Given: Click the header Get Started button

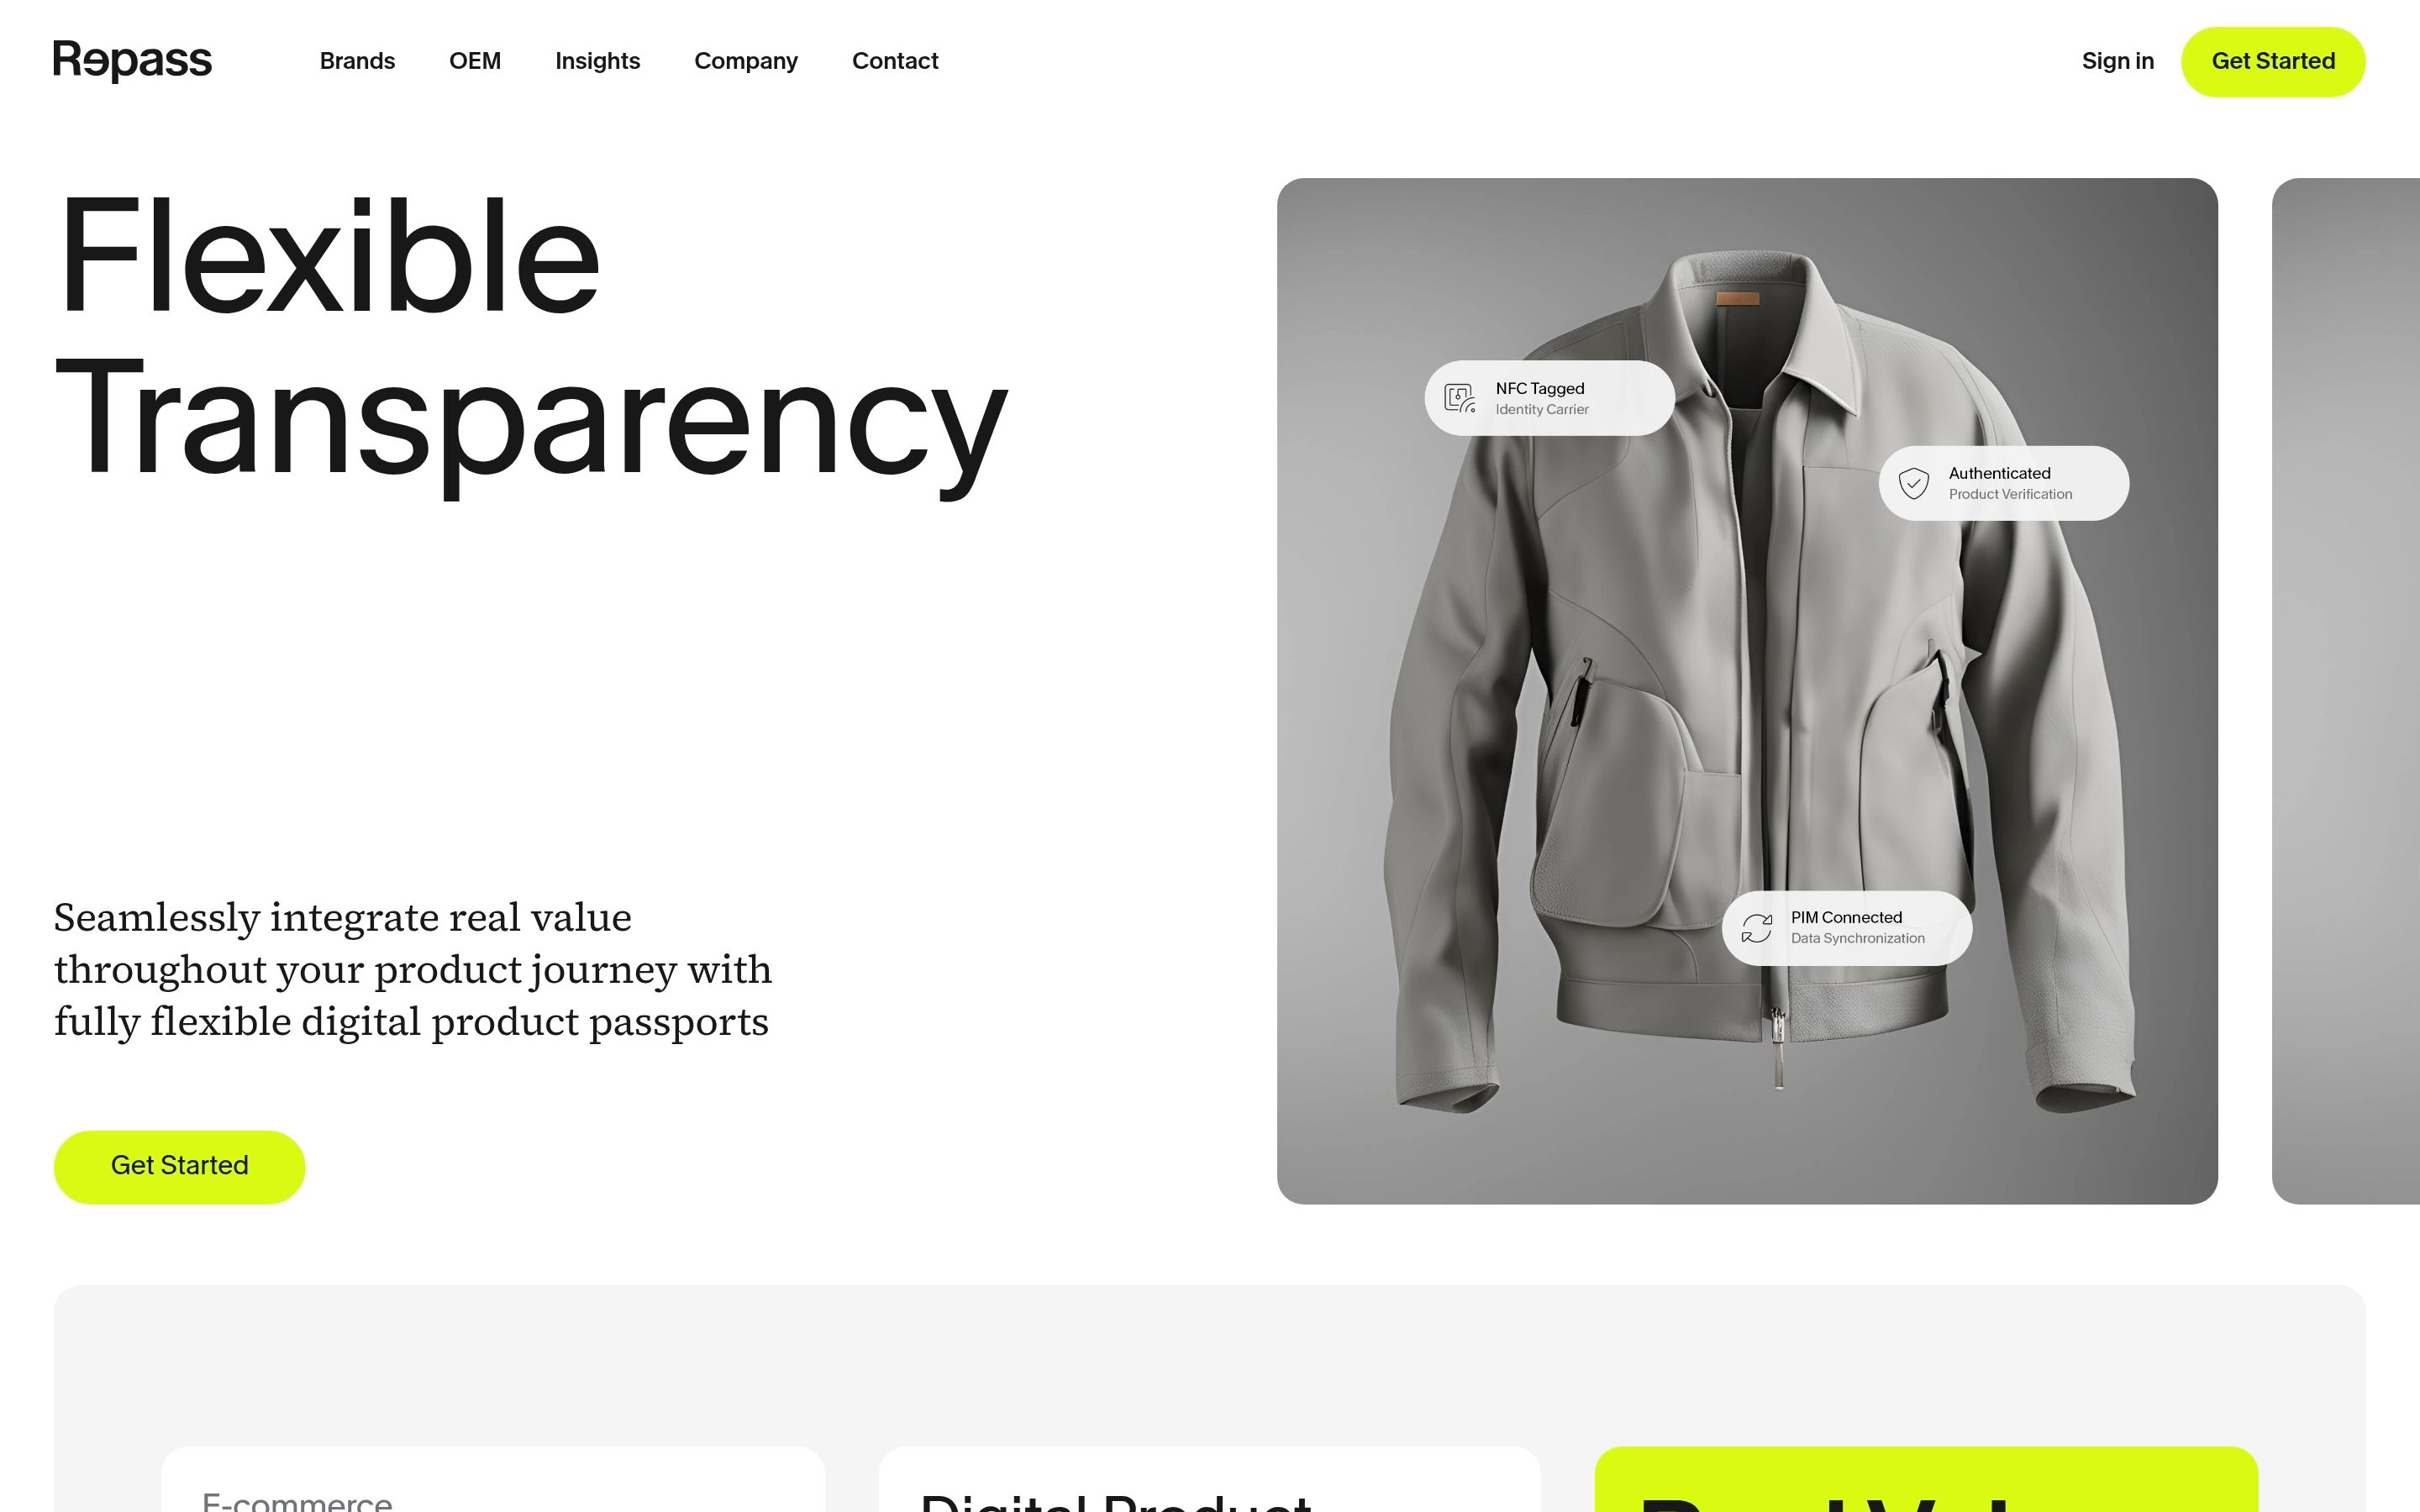Looking at the screenshot, I should pyautogui.click(x=2273, y=62).
